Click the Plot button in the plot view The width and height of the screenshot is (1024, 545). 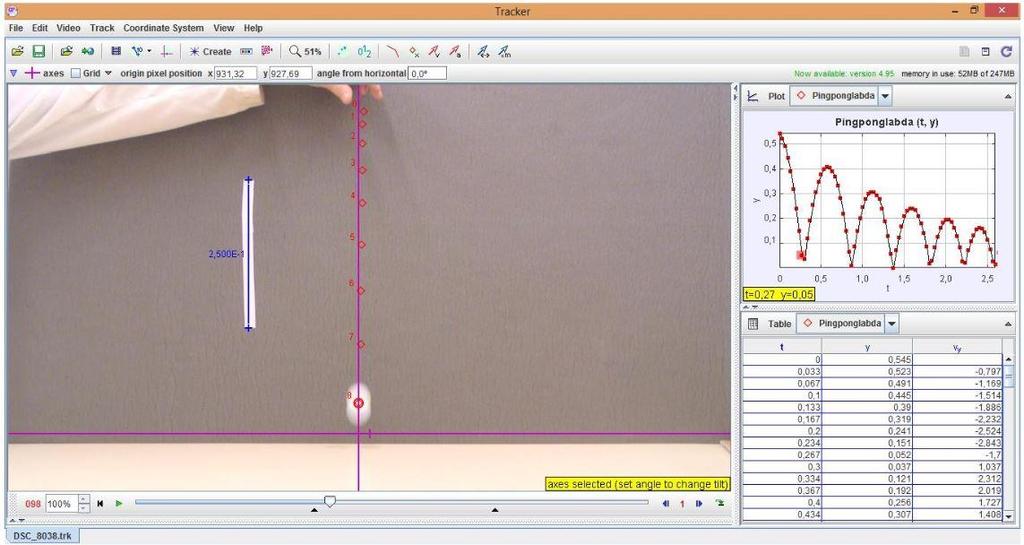(x=776, y=96)
